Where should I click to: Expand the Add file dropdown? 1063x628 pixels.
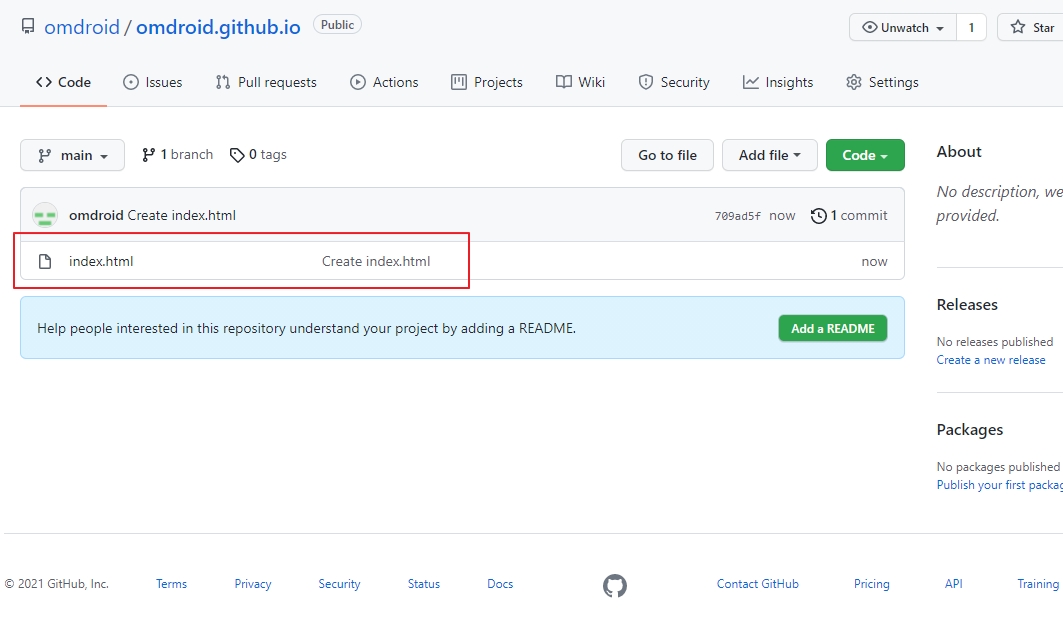pos(769,155)
